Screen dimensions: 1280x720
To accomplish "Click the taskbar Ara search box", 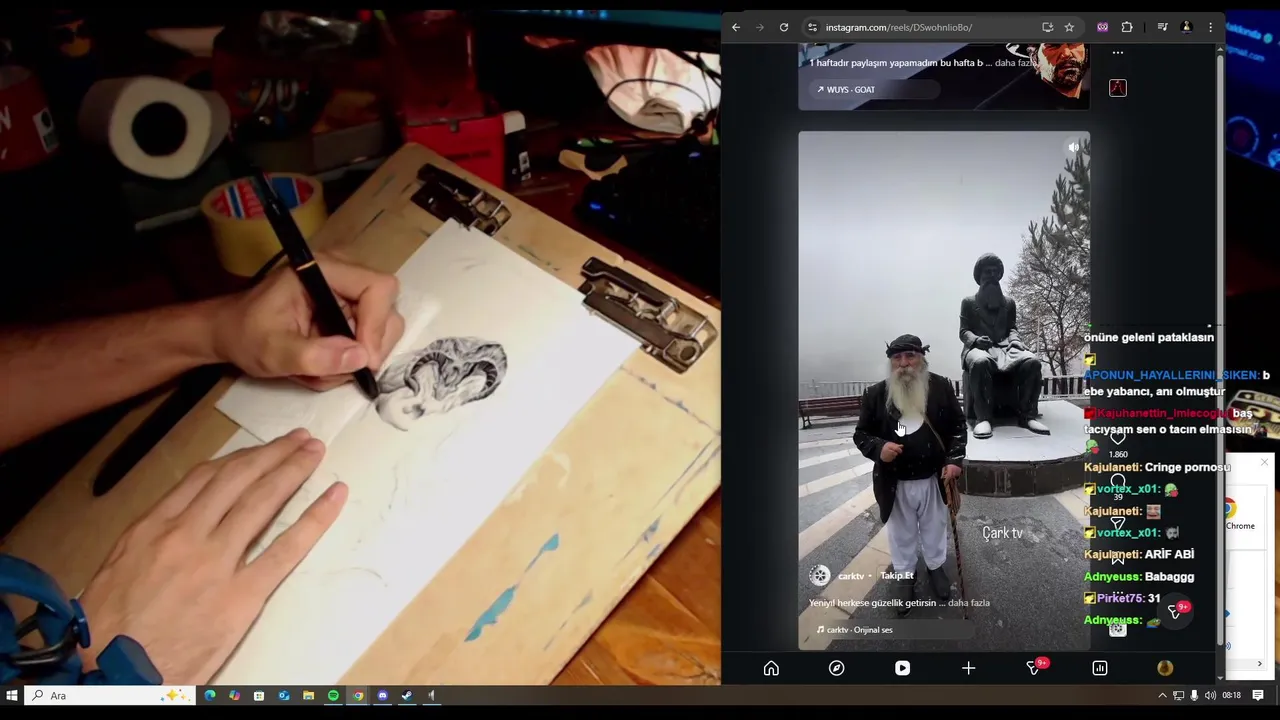I will 108,695.
